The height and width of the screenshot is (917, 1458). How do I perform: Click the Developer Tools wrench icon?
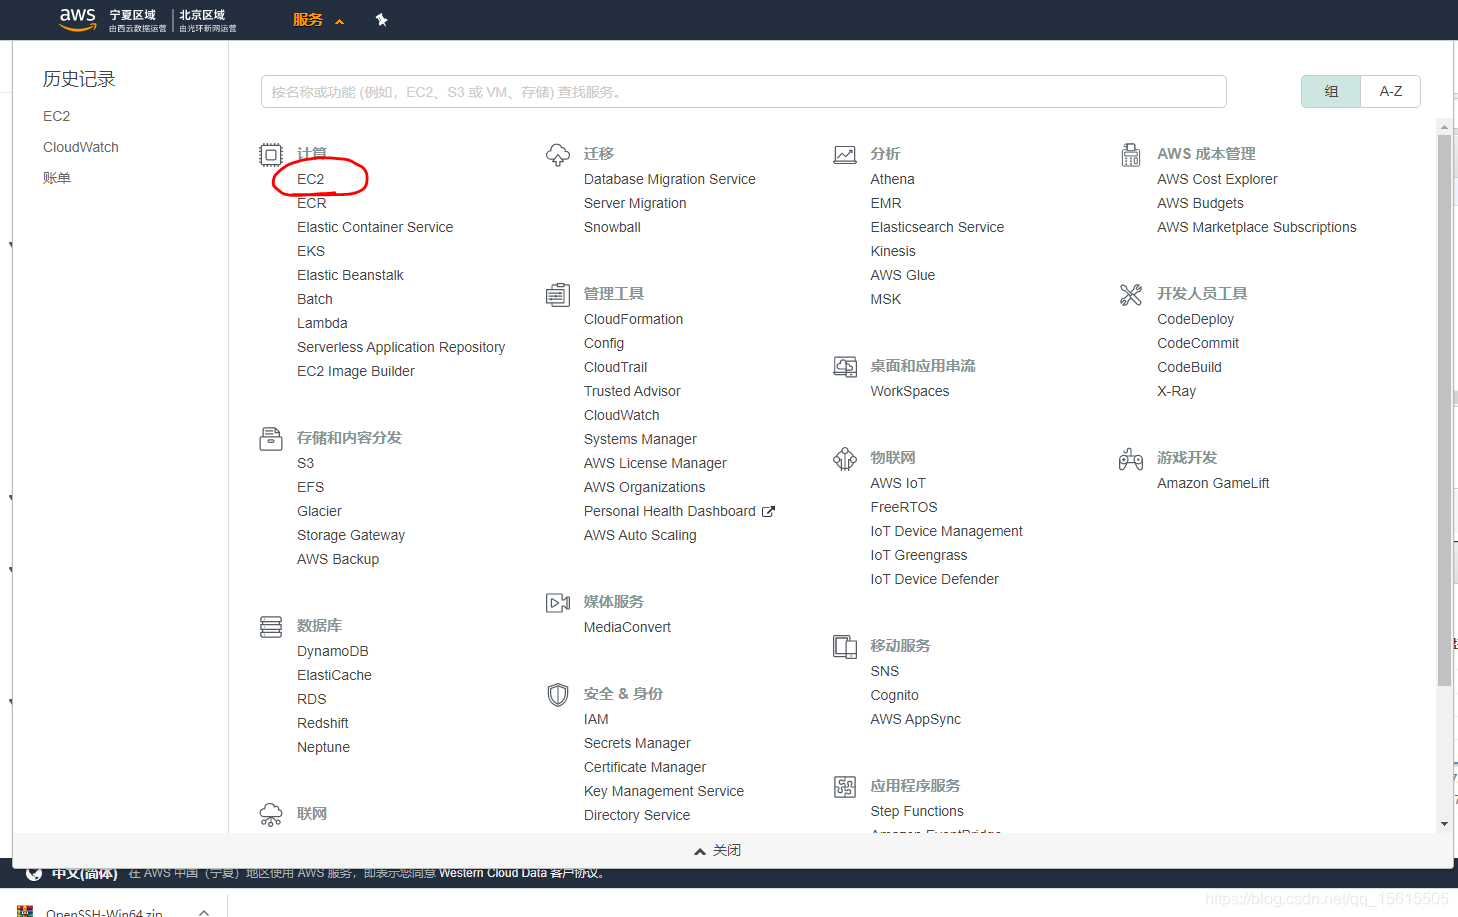(x=1131, y=295)
